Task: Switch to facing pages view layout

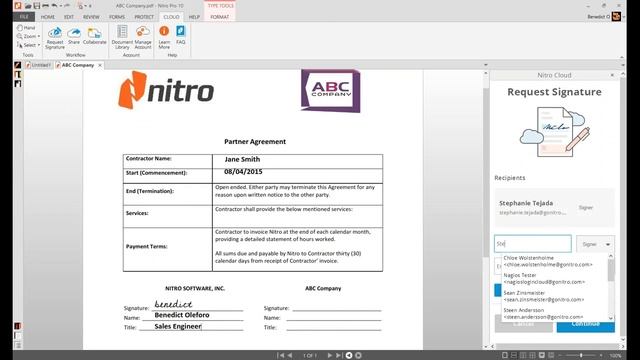Action: (524, 356)
